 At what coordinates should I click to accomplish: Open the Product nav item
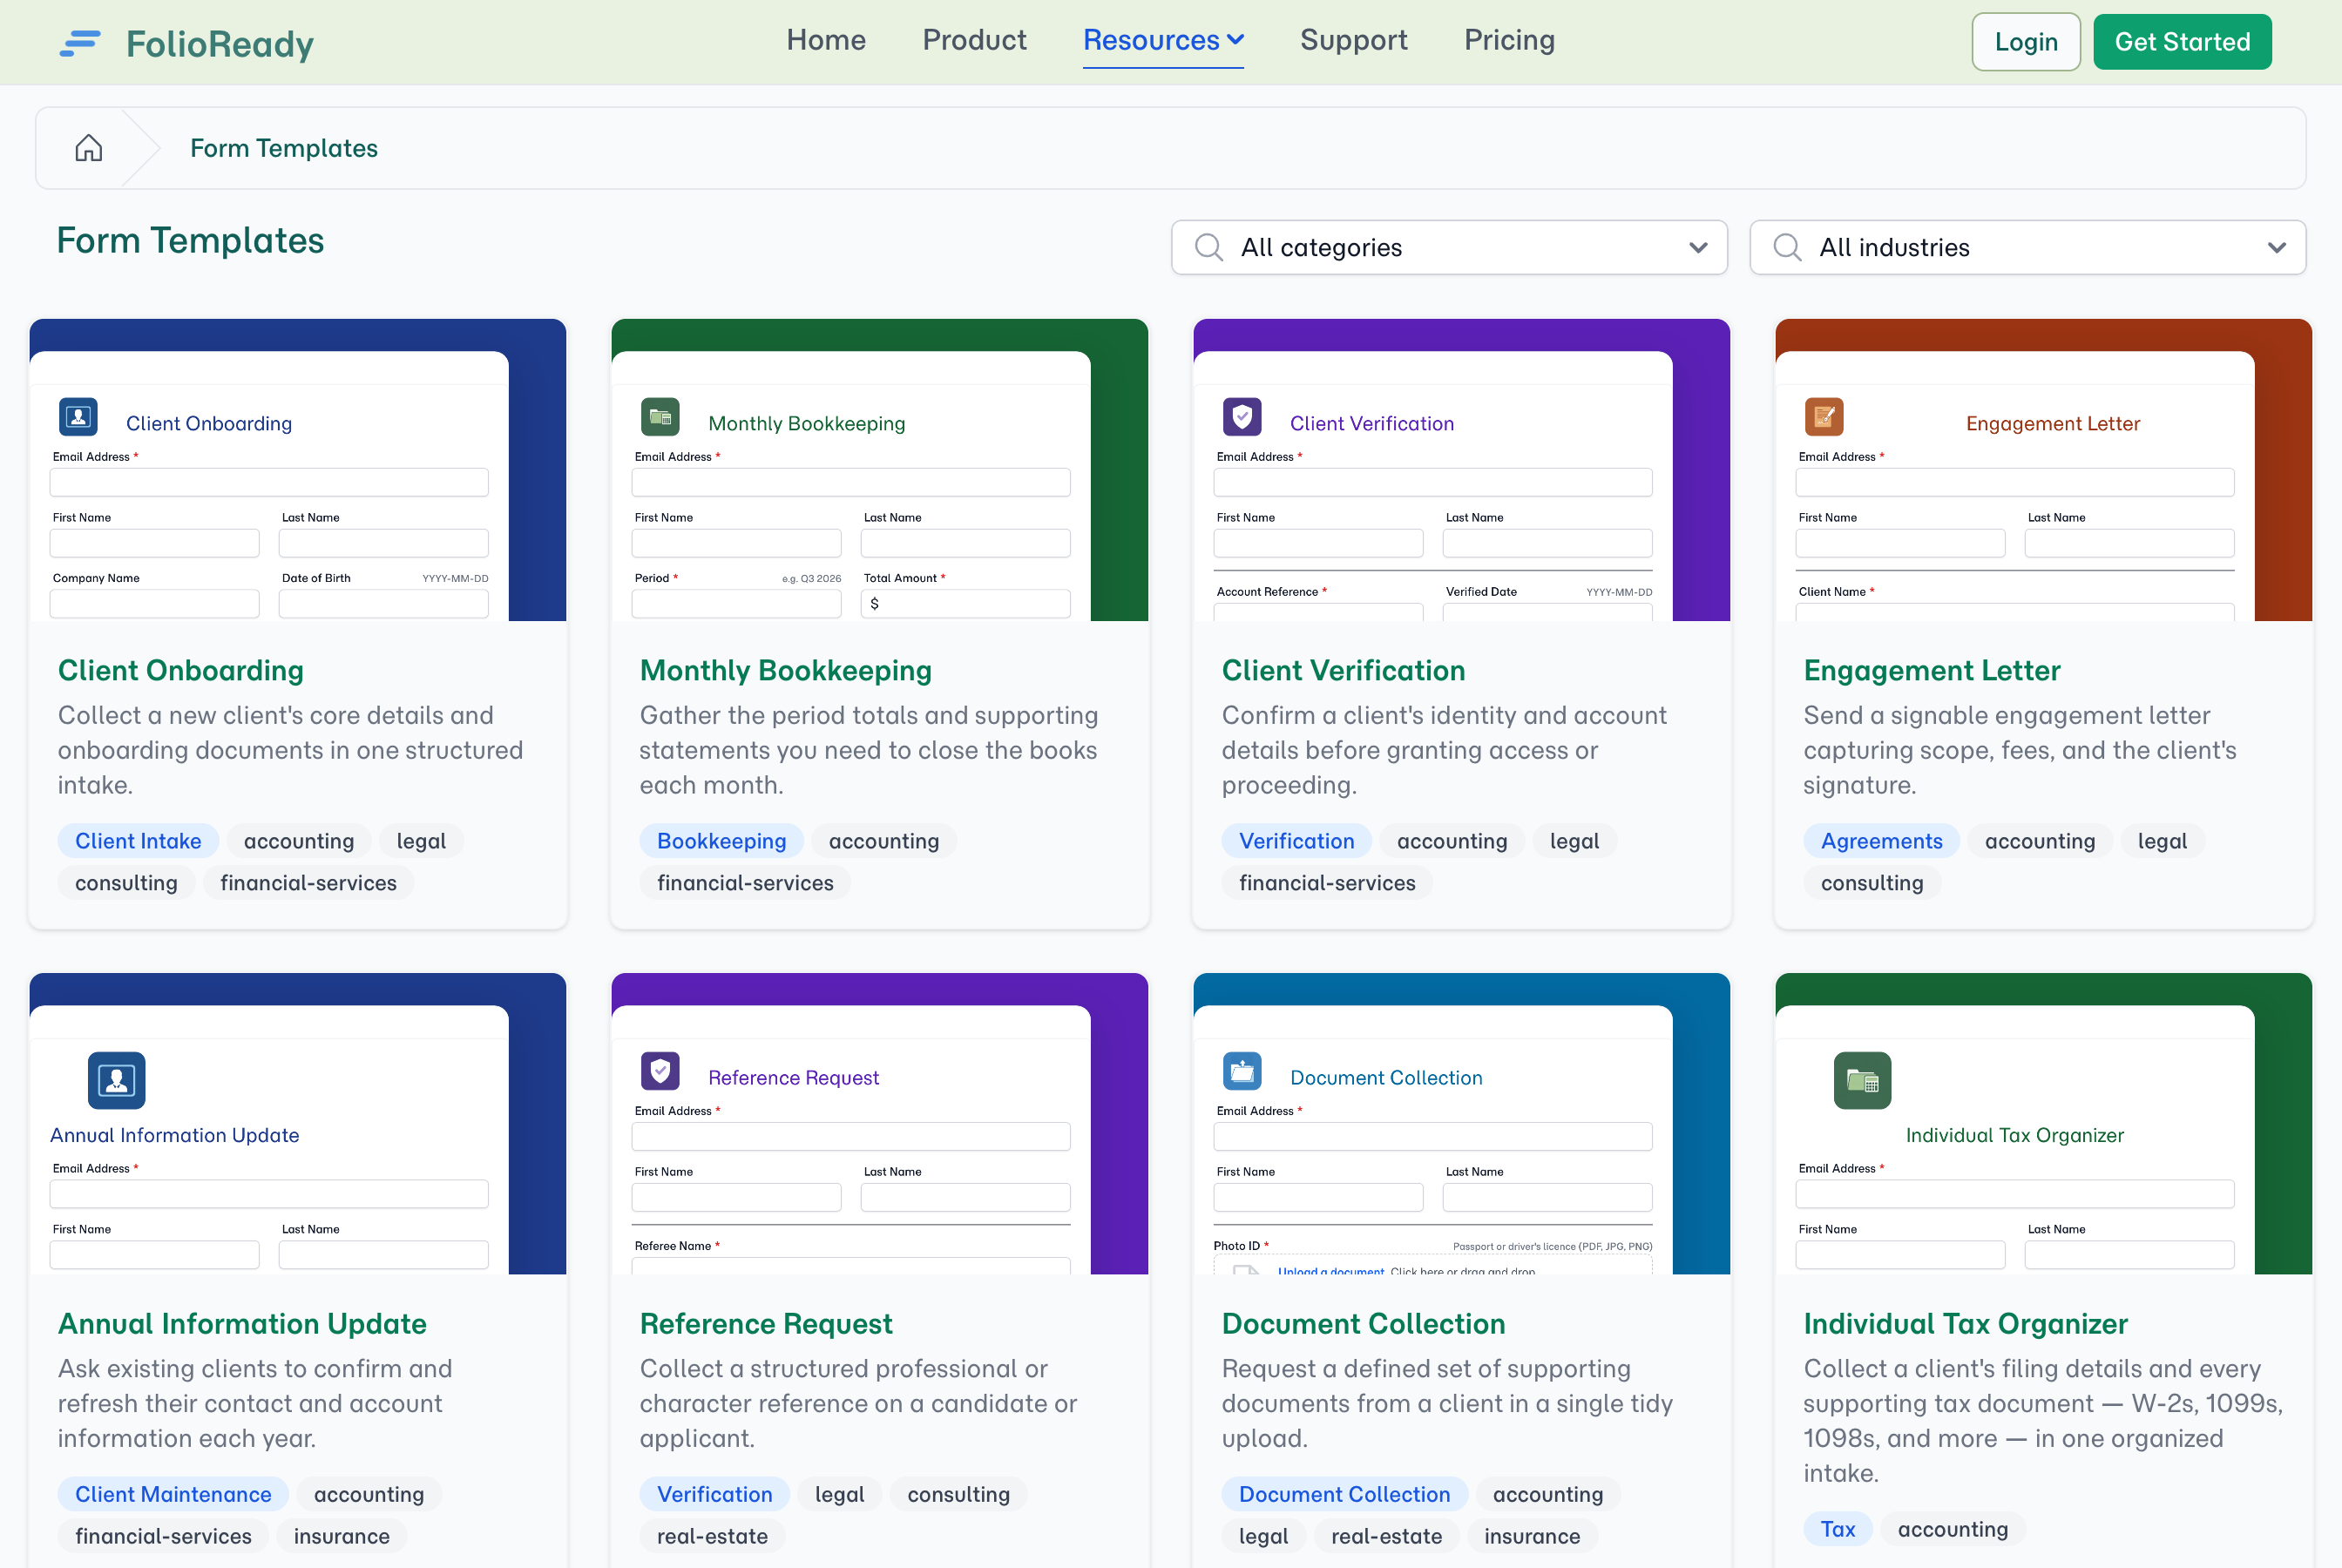tap(974, 40)
